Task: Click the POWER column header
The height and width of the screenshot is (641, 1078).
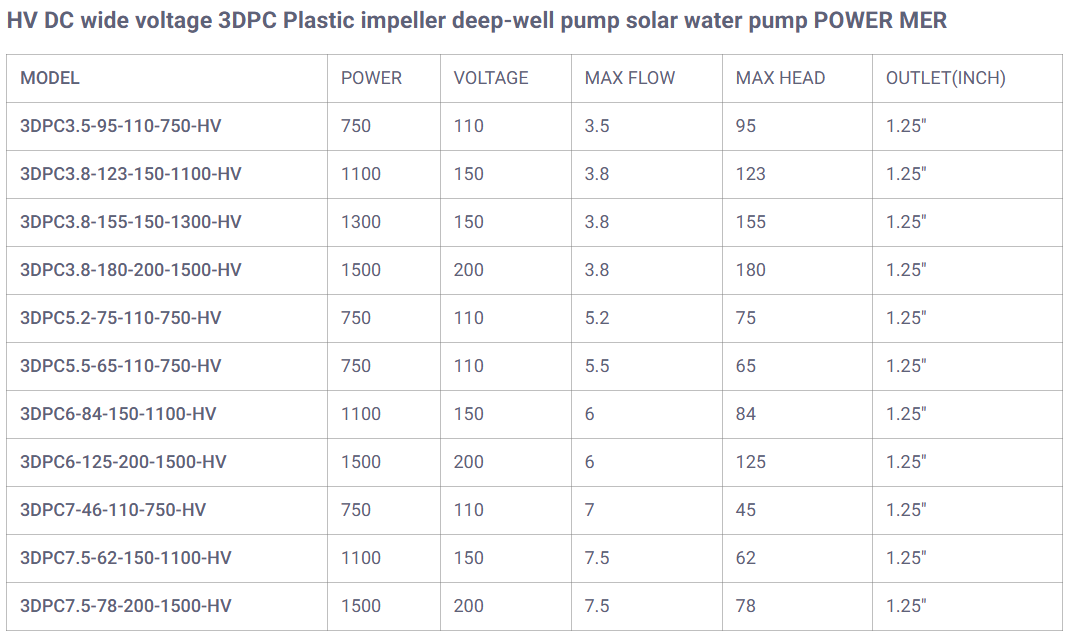Action: pos(371,78)
